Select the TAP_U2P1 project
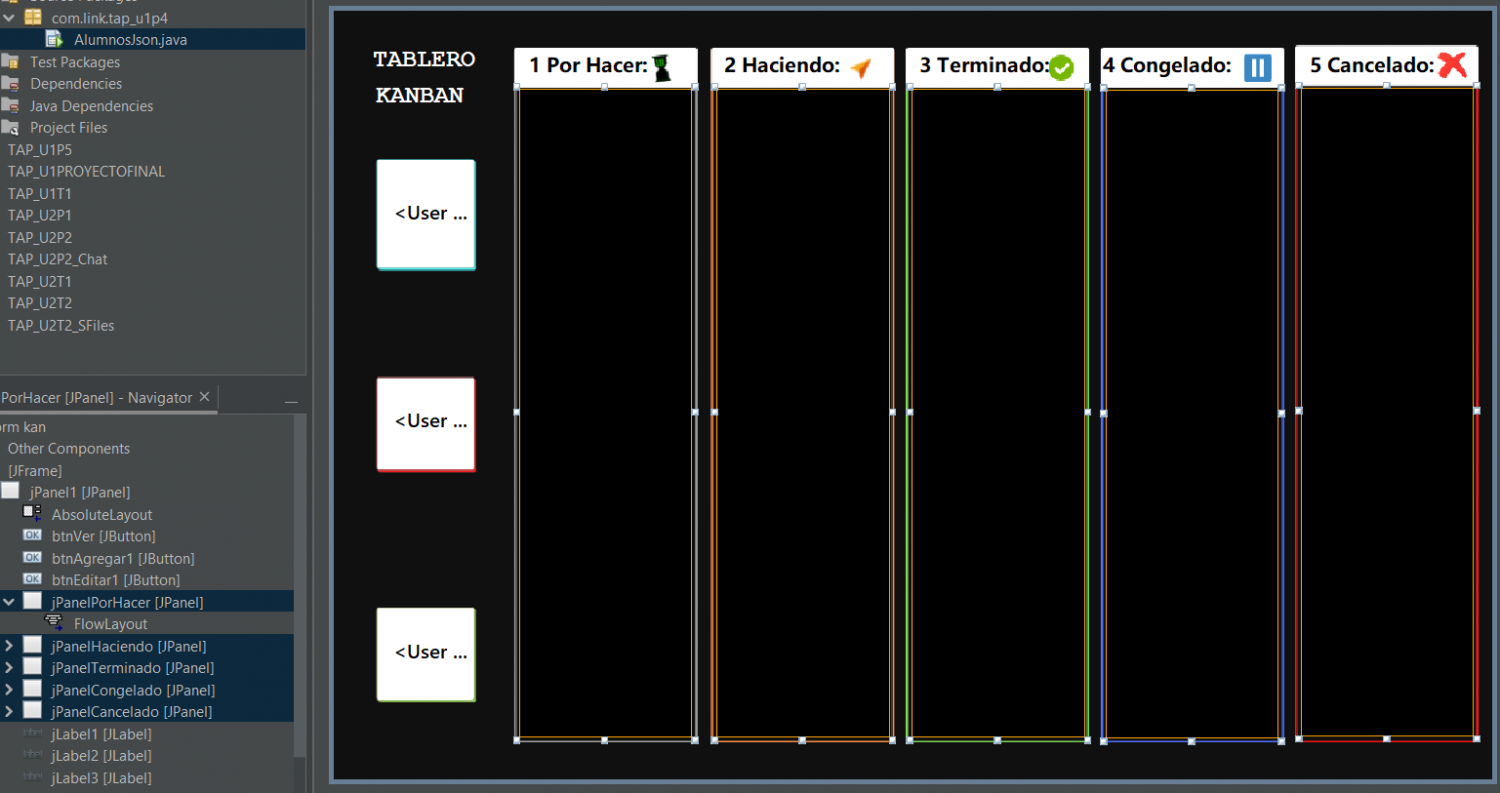The image size is (1500, 793). [x=40, y=215]
